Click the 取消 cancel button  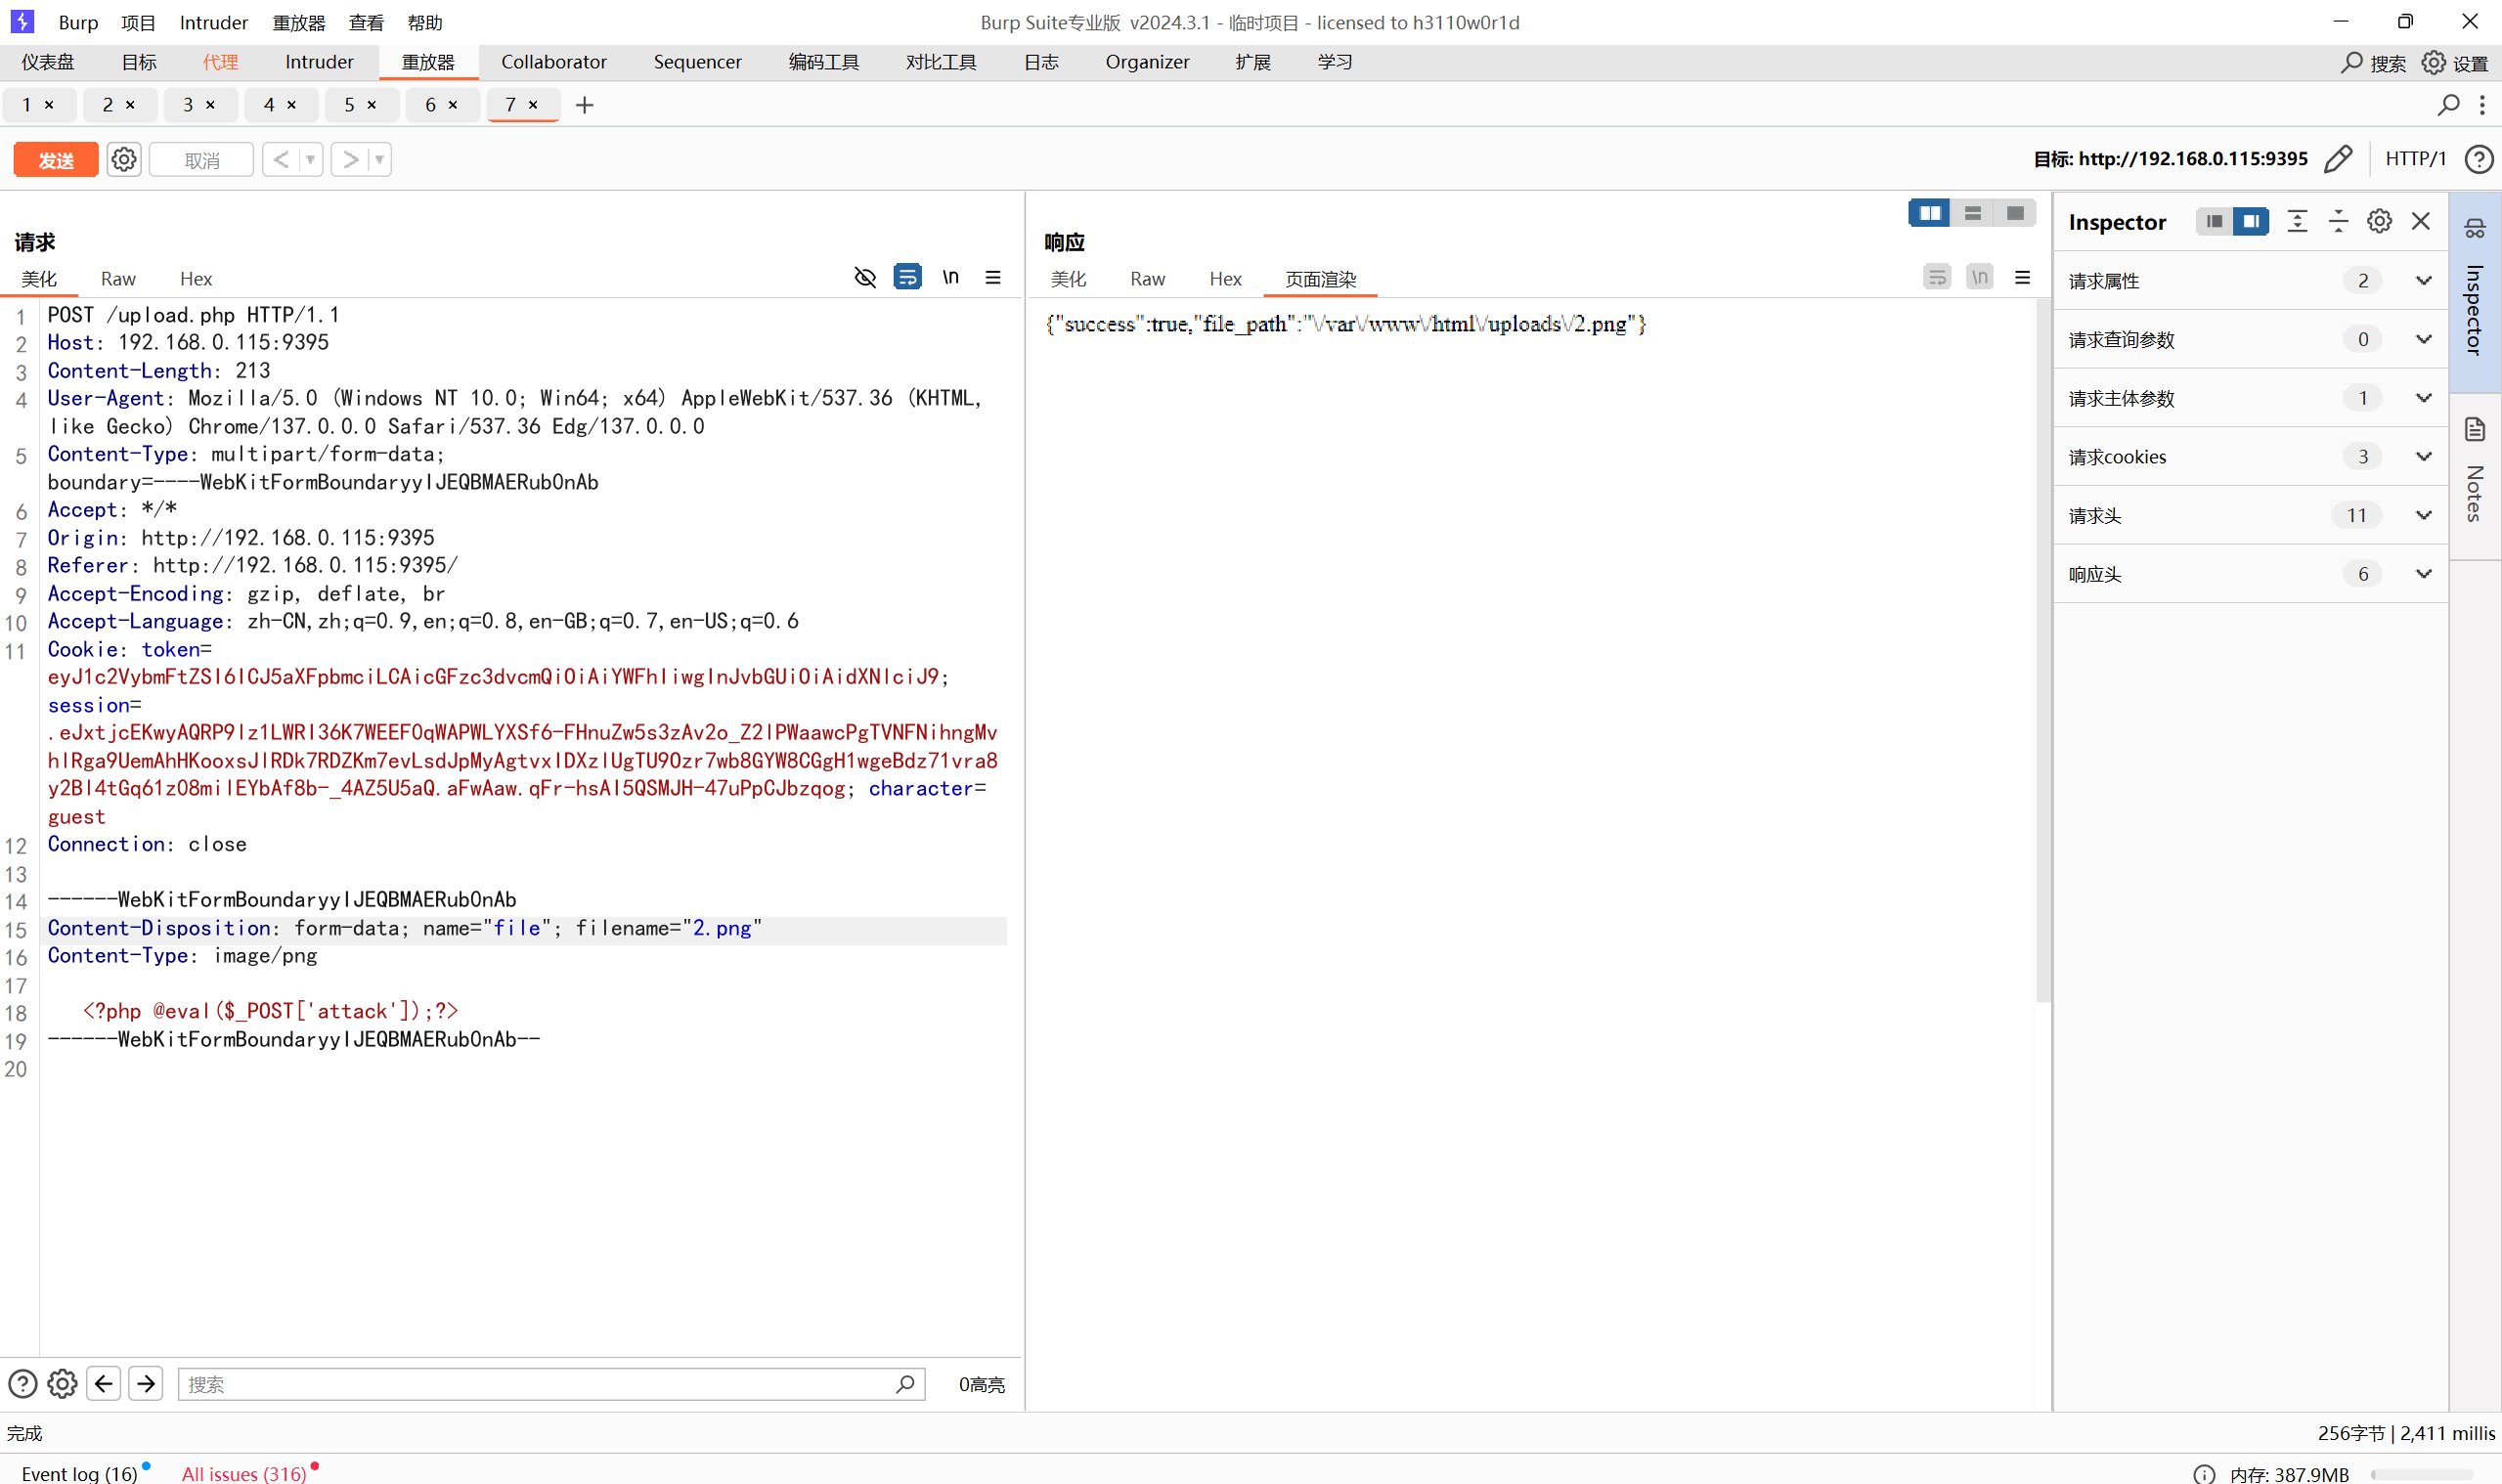pos(201,160)
